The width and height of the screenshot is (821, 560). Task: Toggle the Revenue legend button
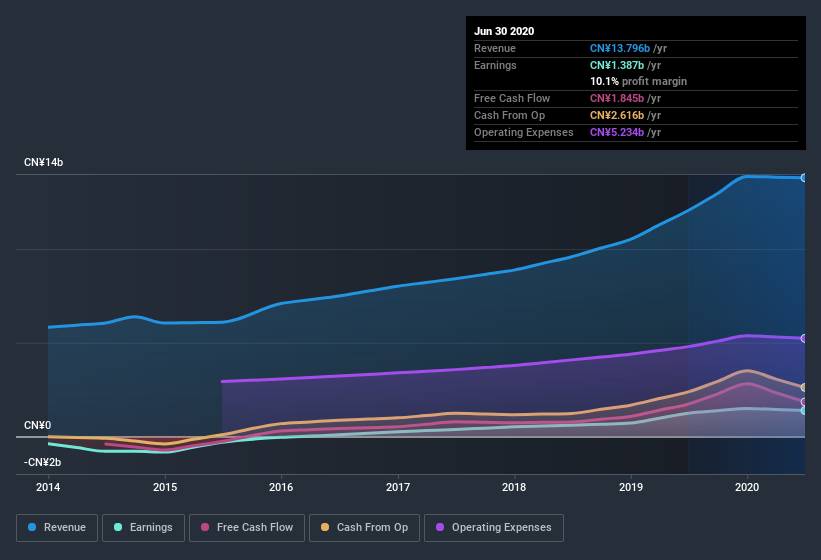tap(57, 528)
